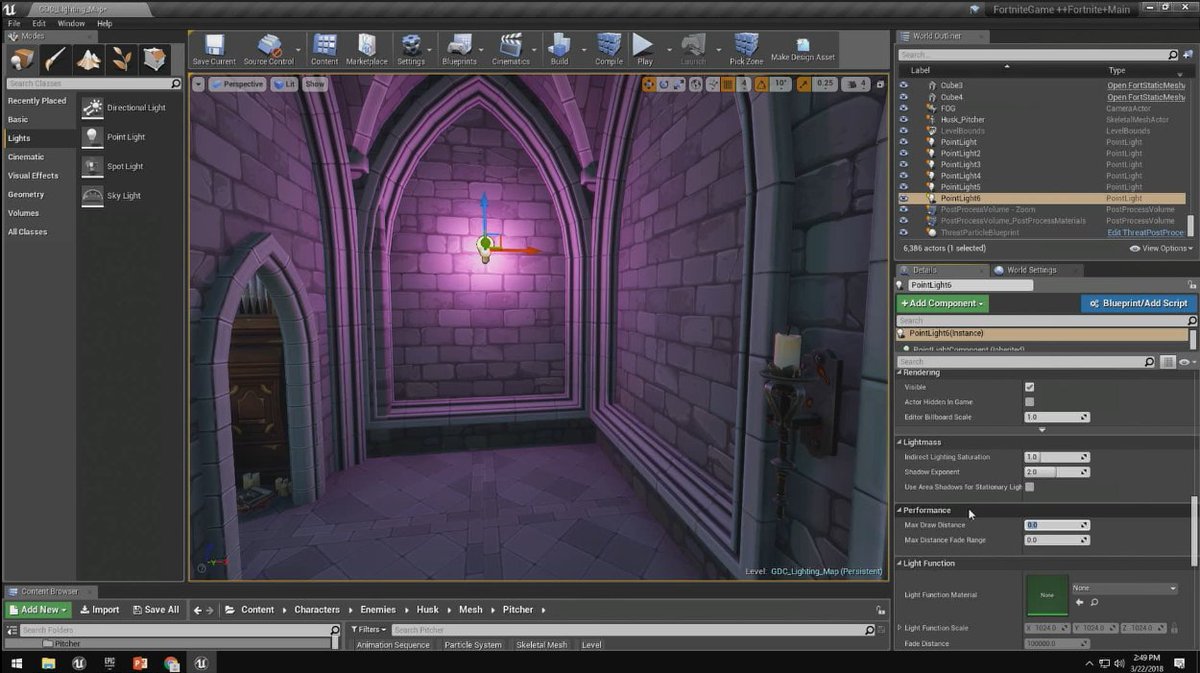Open the Help menu
Screen dimensions: 1200x673
click(x=105, y=23)
